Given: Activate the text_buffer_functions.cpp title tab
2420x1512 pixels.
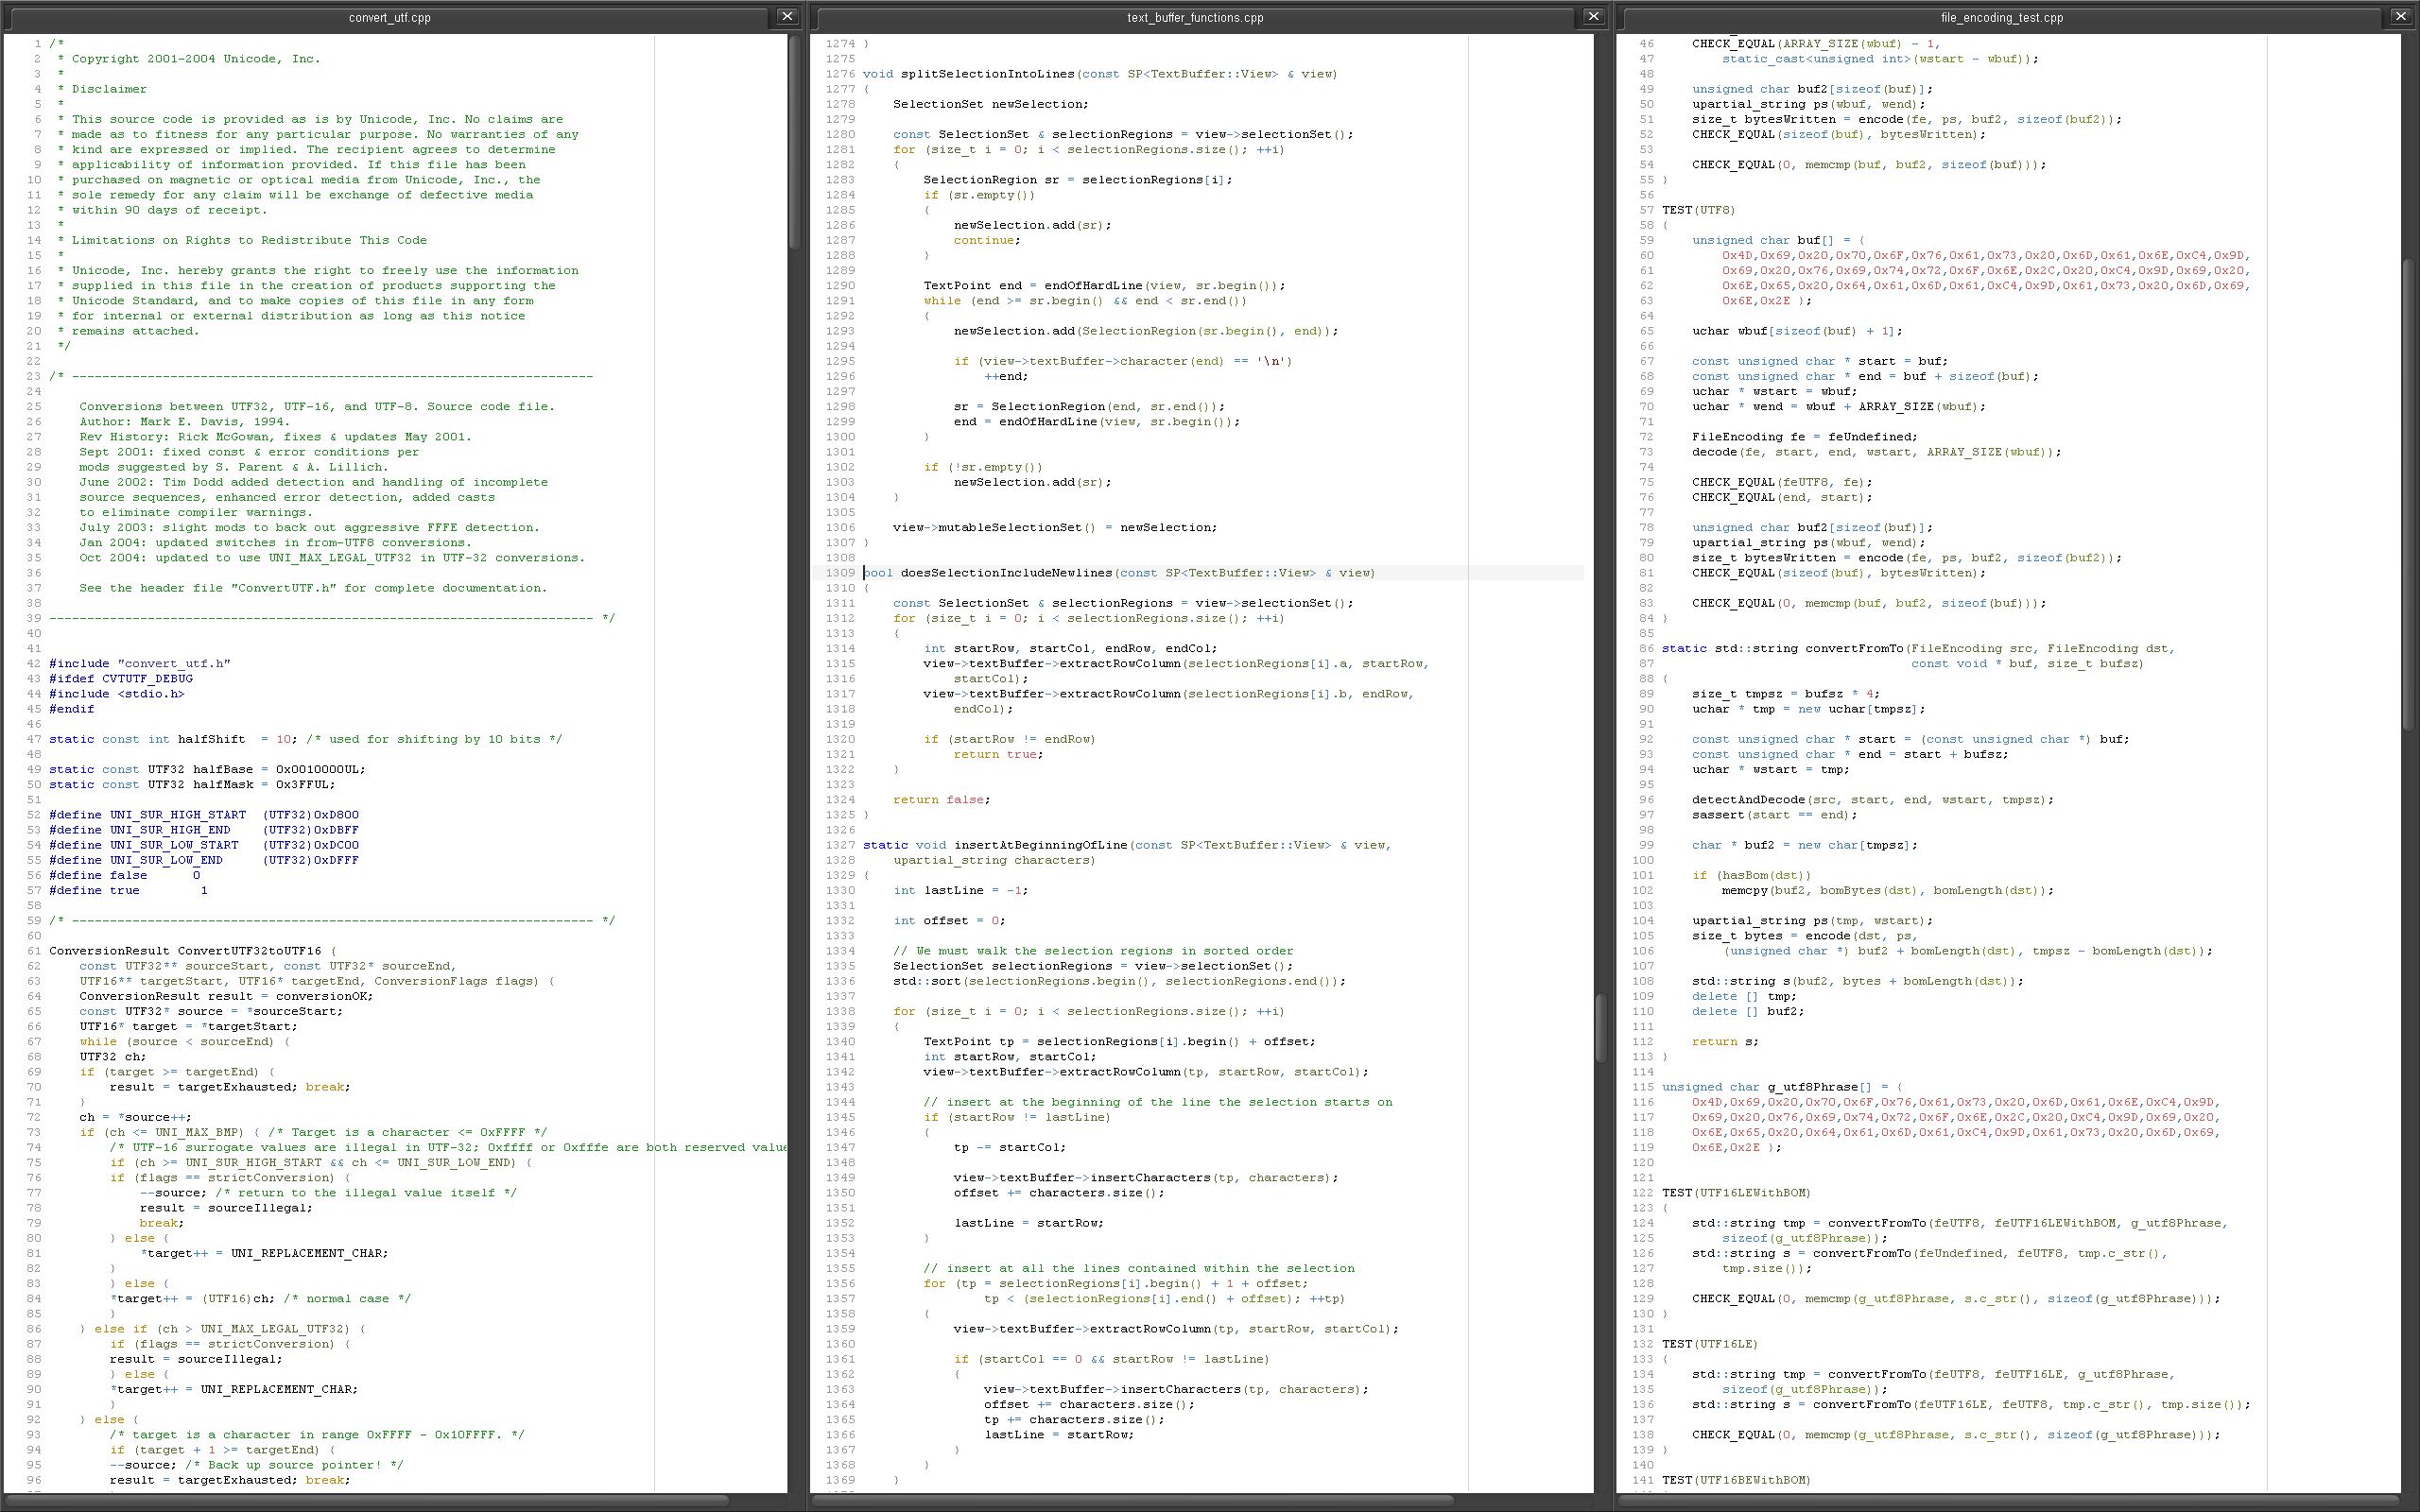Looking at the screenshot, I should [x=1195, y=18].
